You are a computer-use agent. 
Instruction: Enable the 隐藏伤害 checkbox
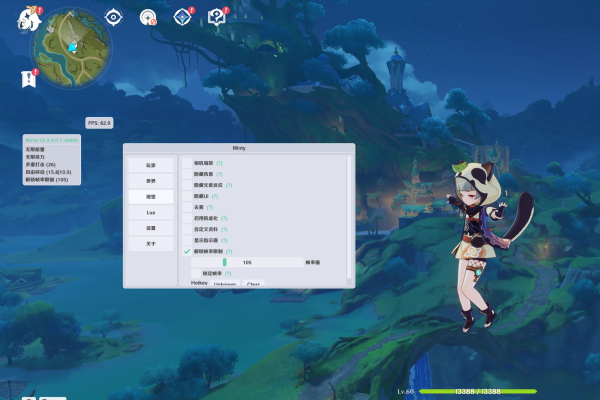click(x=187, y=174)
